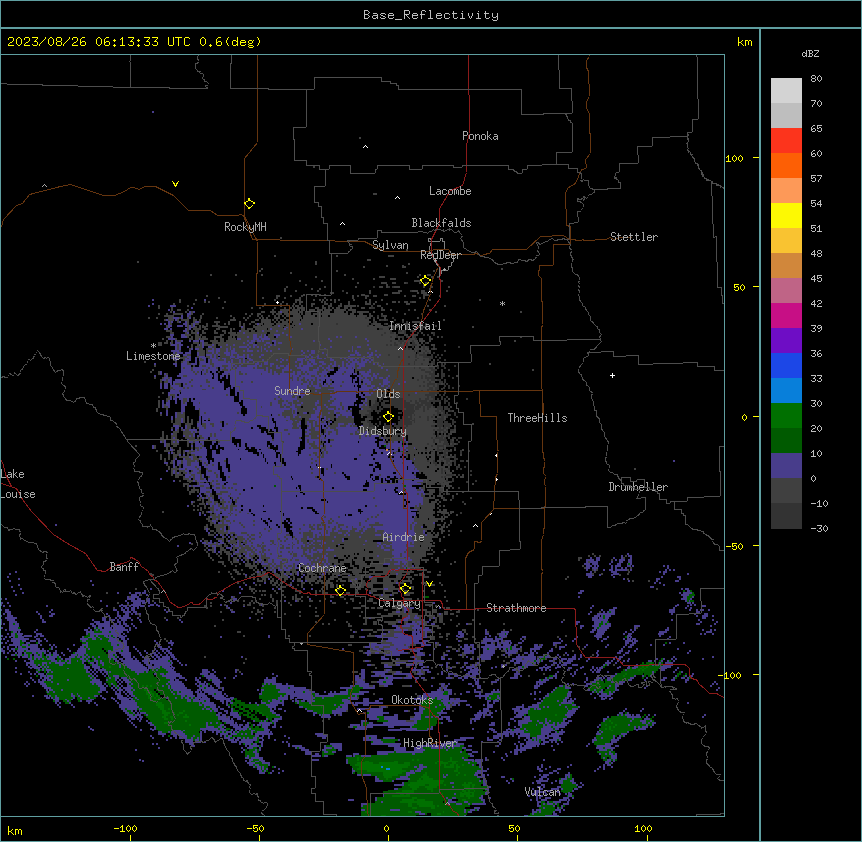This screenshot has height=842, width=862.
Task: Click the Sylvan label on map
Action: (390, 245)
